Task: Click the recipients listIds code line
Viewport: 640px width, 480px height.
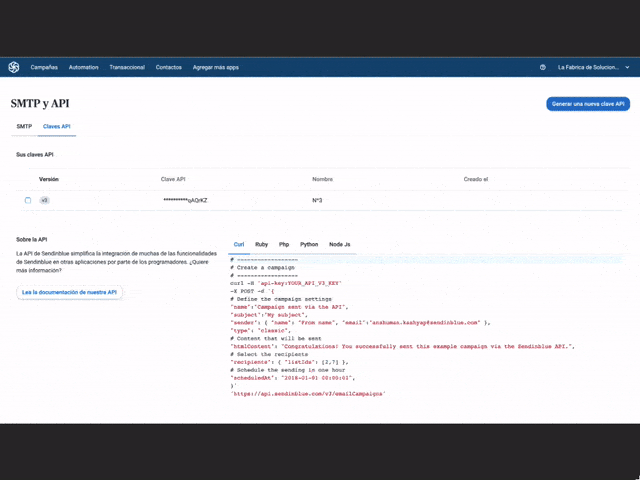Action: coord(289,362)
